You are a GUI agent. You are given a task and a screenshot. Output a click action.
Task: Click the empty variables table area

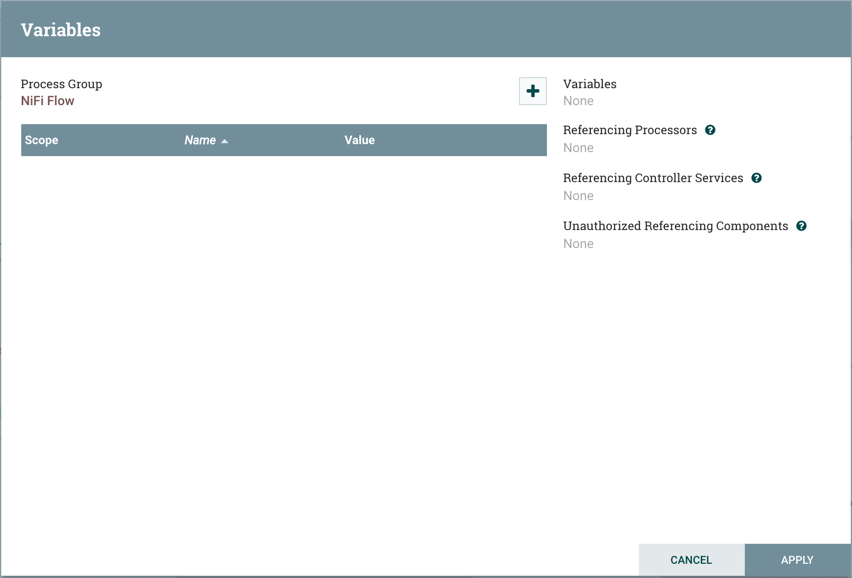284,340
